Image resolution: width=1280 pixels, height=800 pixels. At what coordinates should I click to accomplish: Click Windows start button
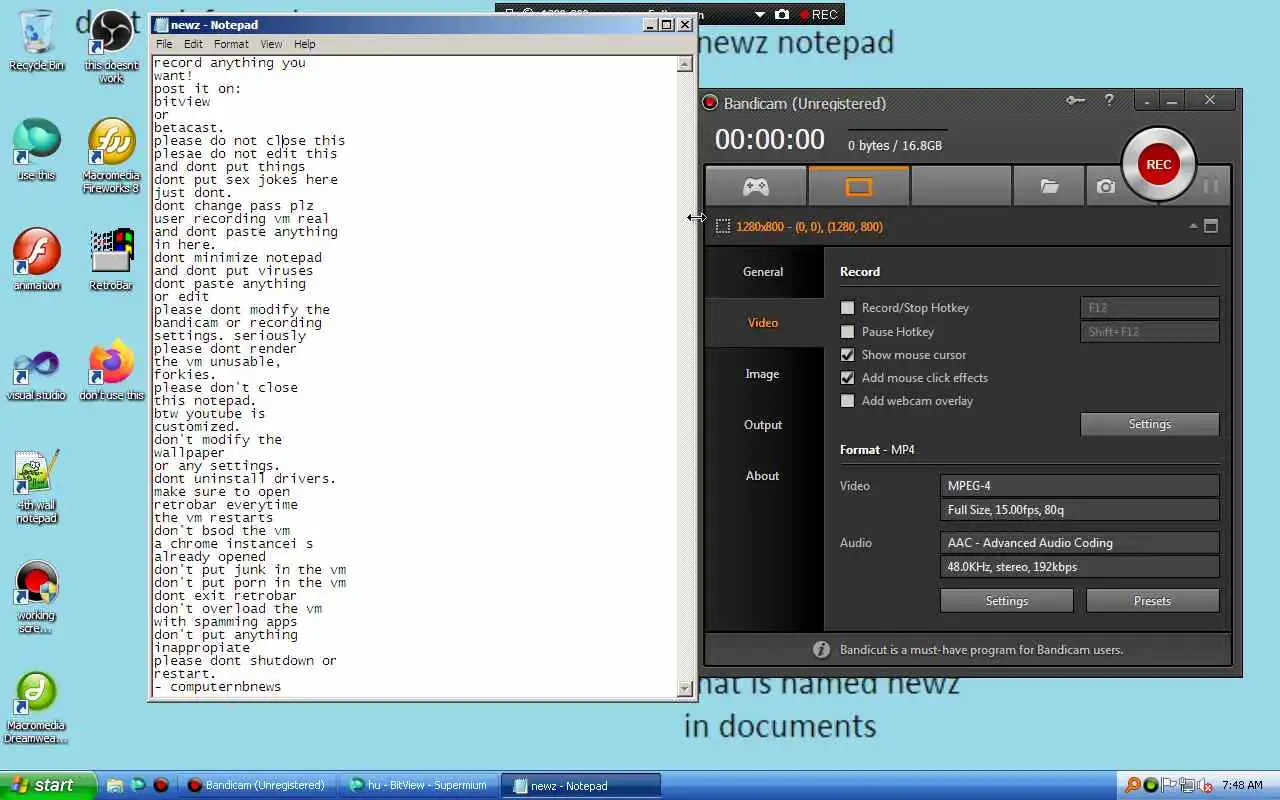click(x=48, y=785)
